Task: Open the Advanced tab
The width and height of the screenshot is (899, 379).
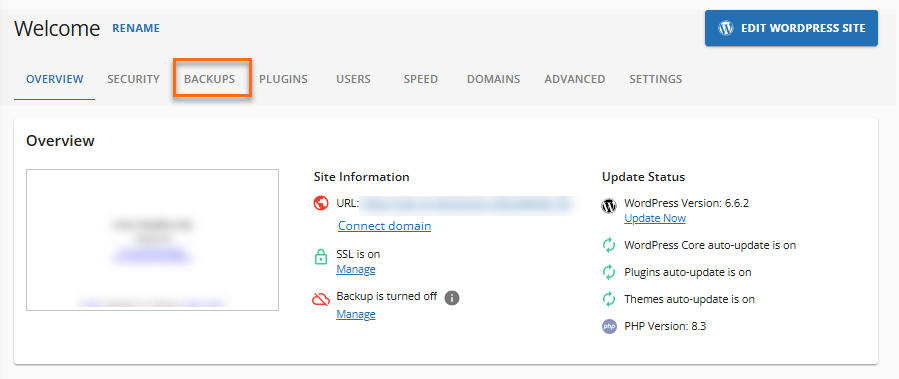Action: click(x=574, y=79)
